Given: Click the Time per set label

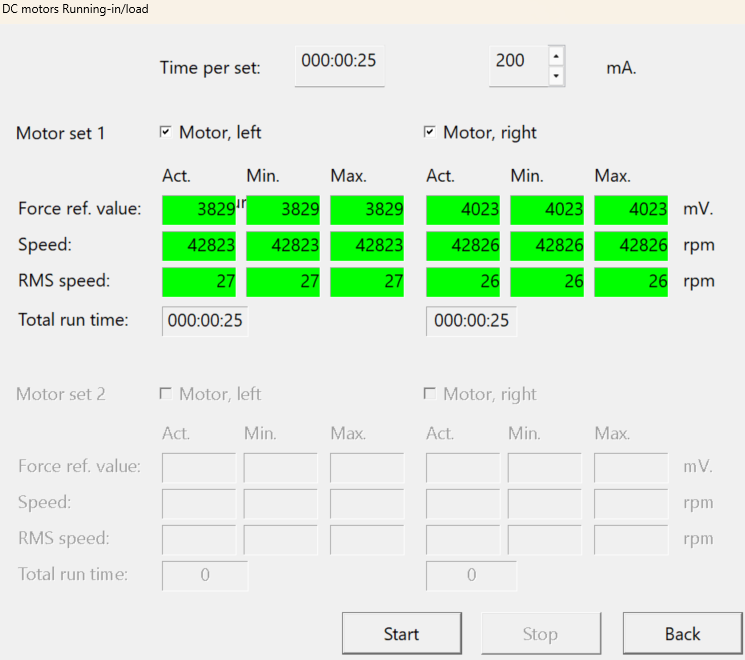Looking at the screenshot, I should pyautogui.click(x=210, y=68).
